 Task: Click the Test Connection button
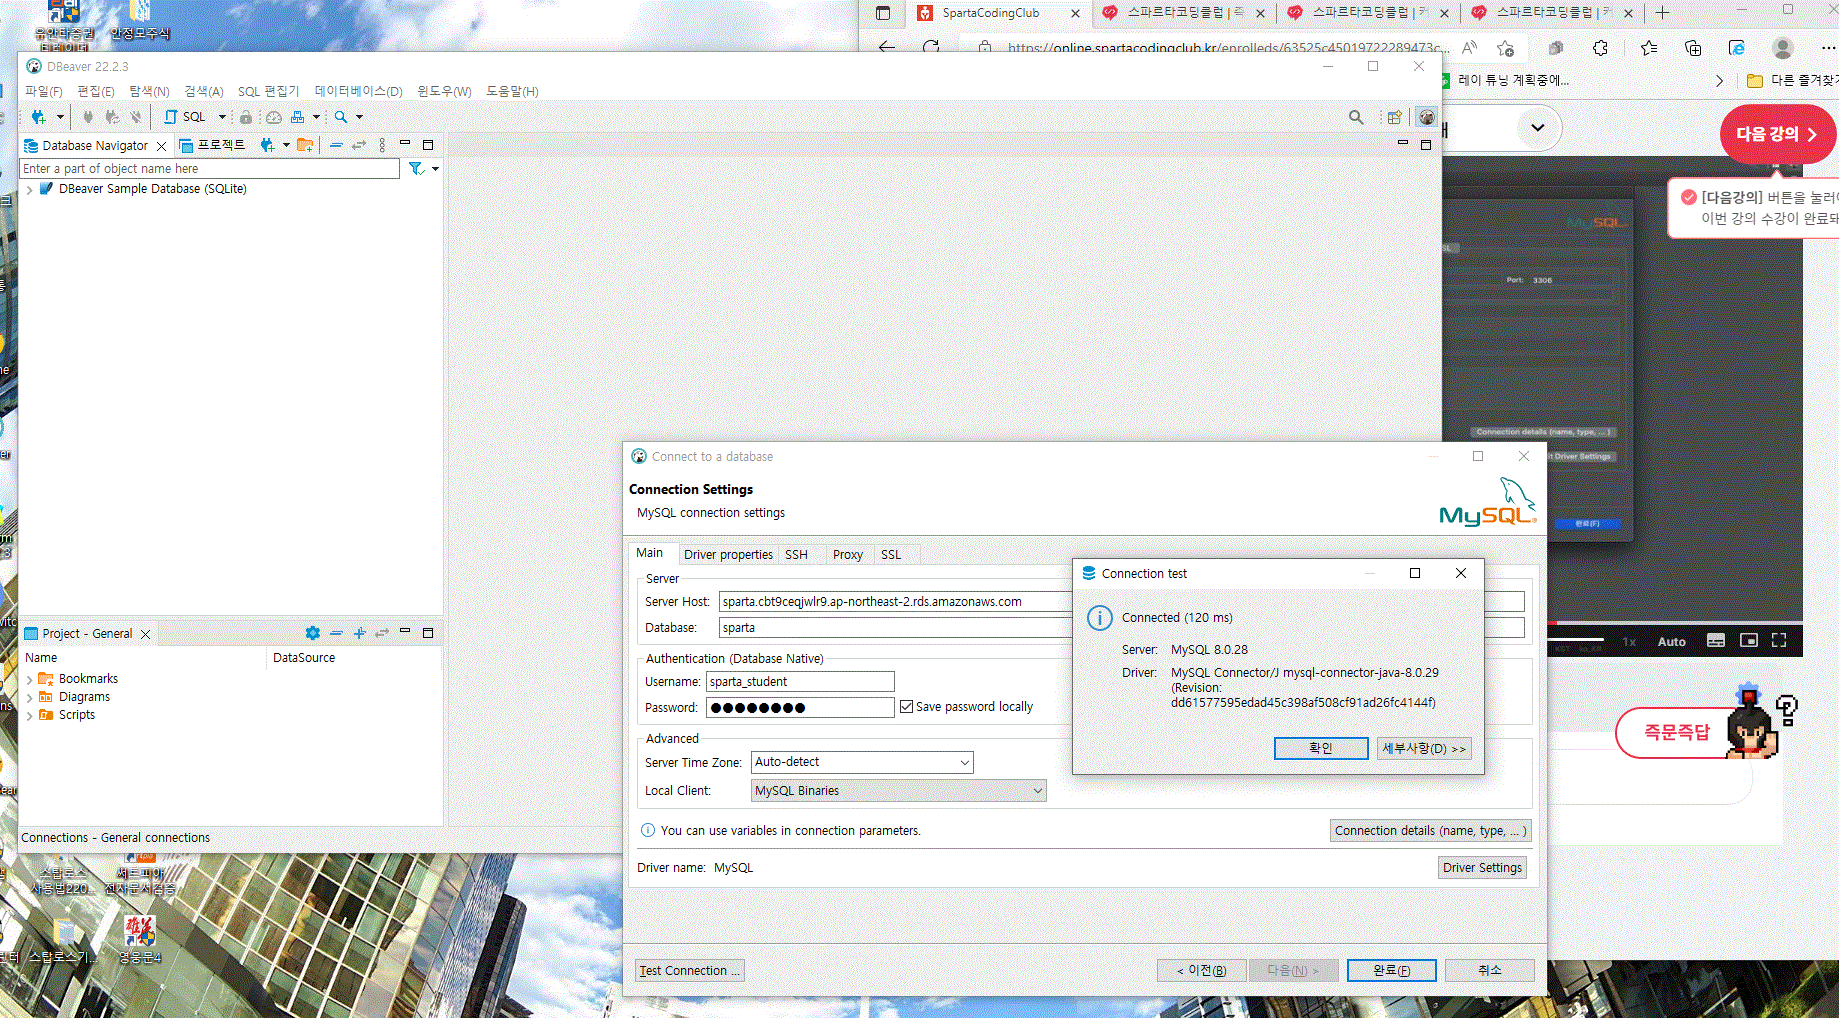pos(690,970)
